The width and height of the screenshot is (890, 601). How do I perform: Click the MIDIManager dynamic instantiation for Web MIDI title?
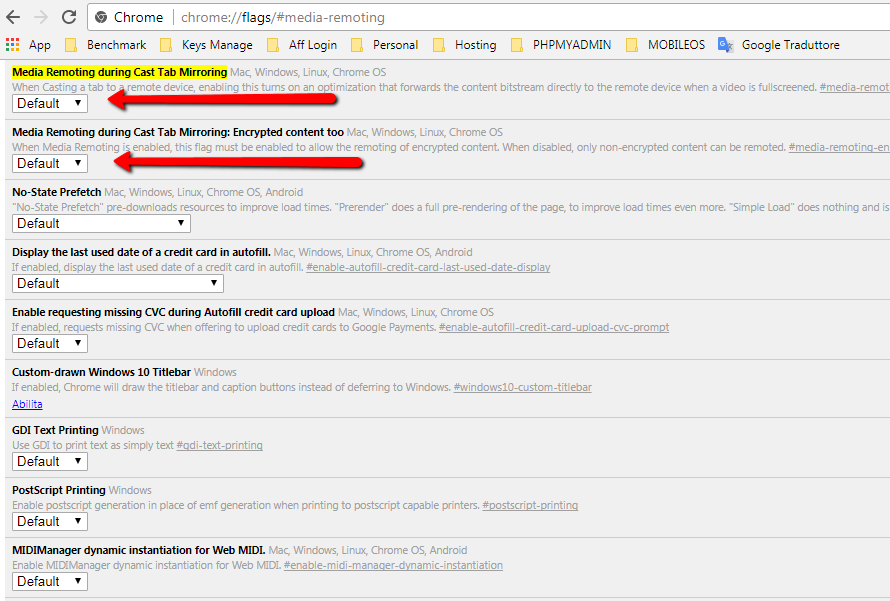tap(139, 550)
